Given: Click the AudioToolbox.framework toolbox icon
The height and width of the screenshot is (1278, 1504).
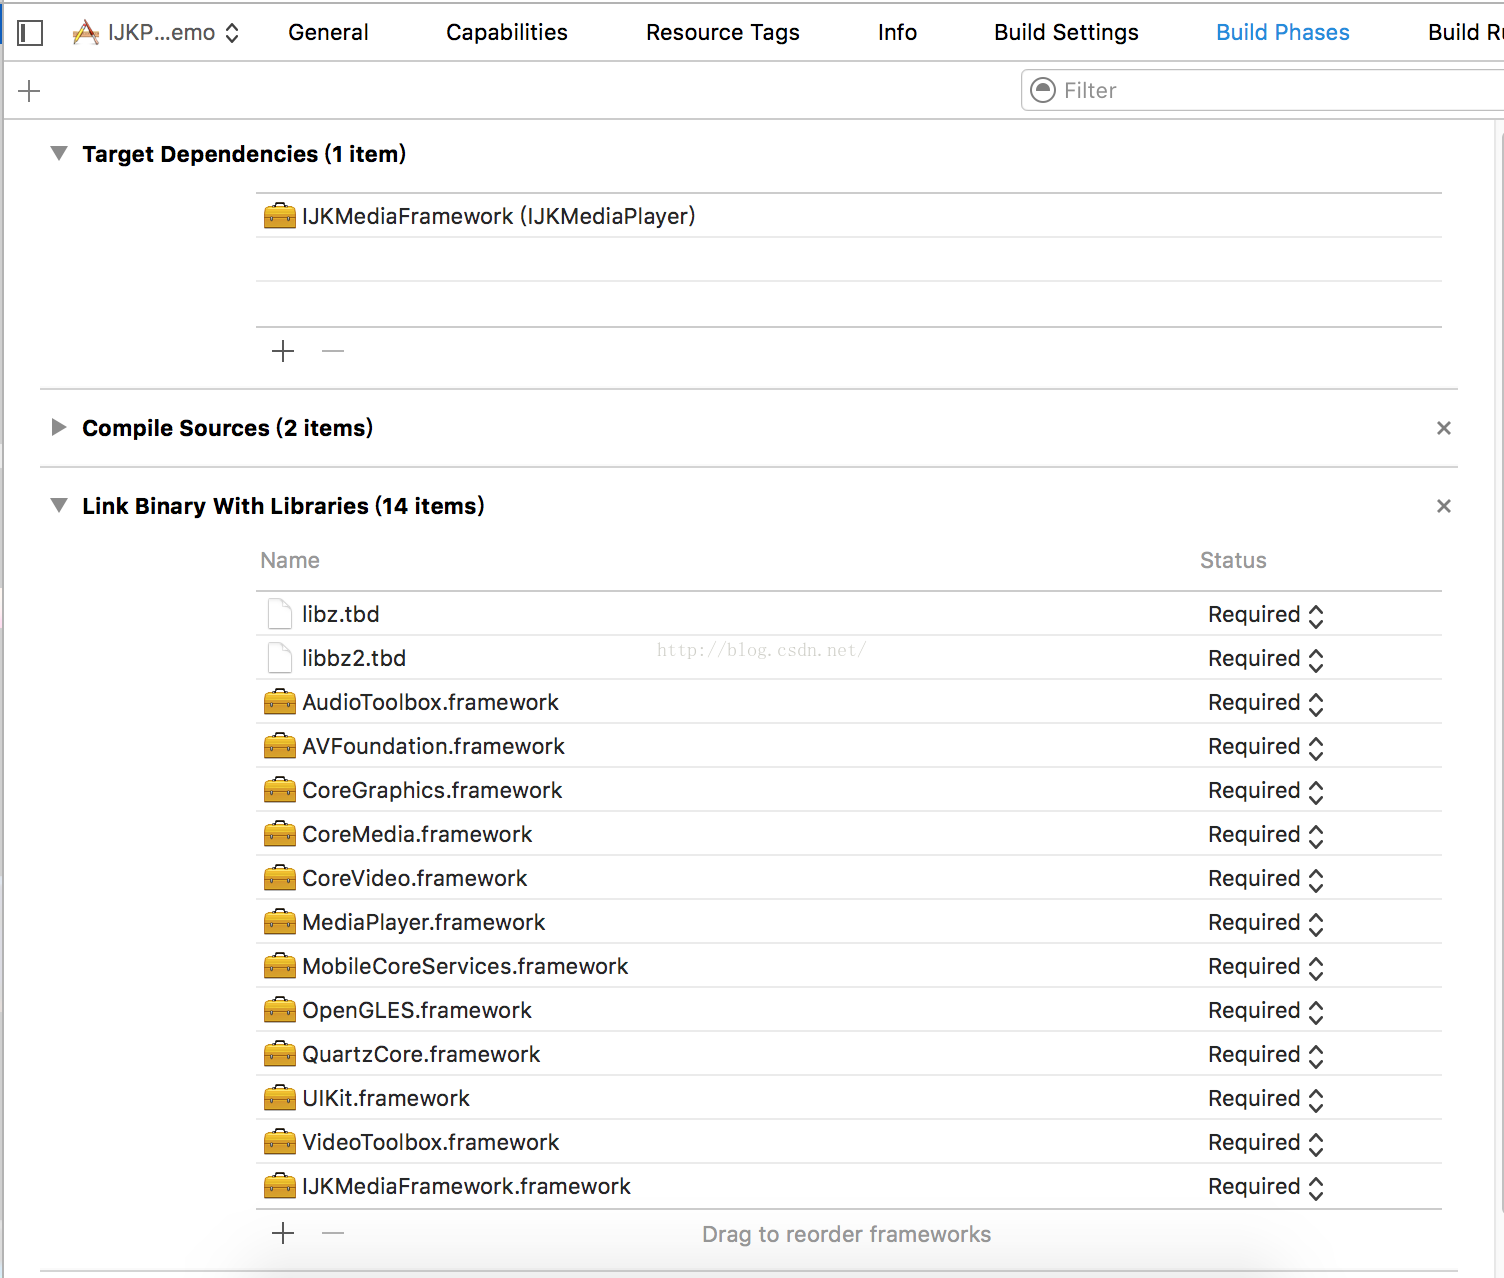Looking at the screenshot, I should coord(280,702).
